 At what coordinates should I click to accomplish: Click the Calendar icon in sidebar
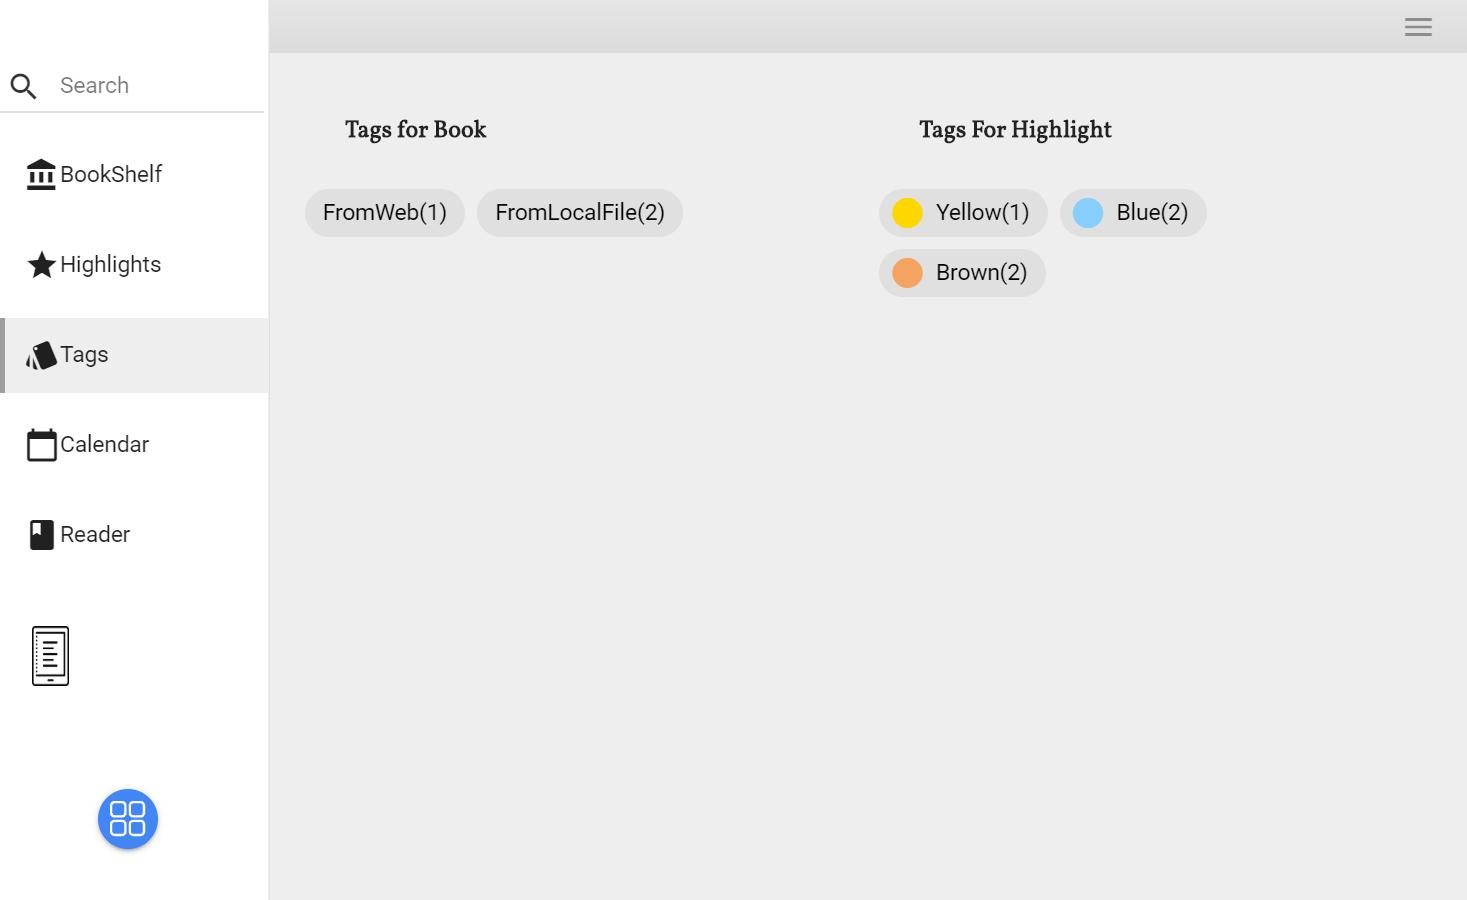point(41,445)
